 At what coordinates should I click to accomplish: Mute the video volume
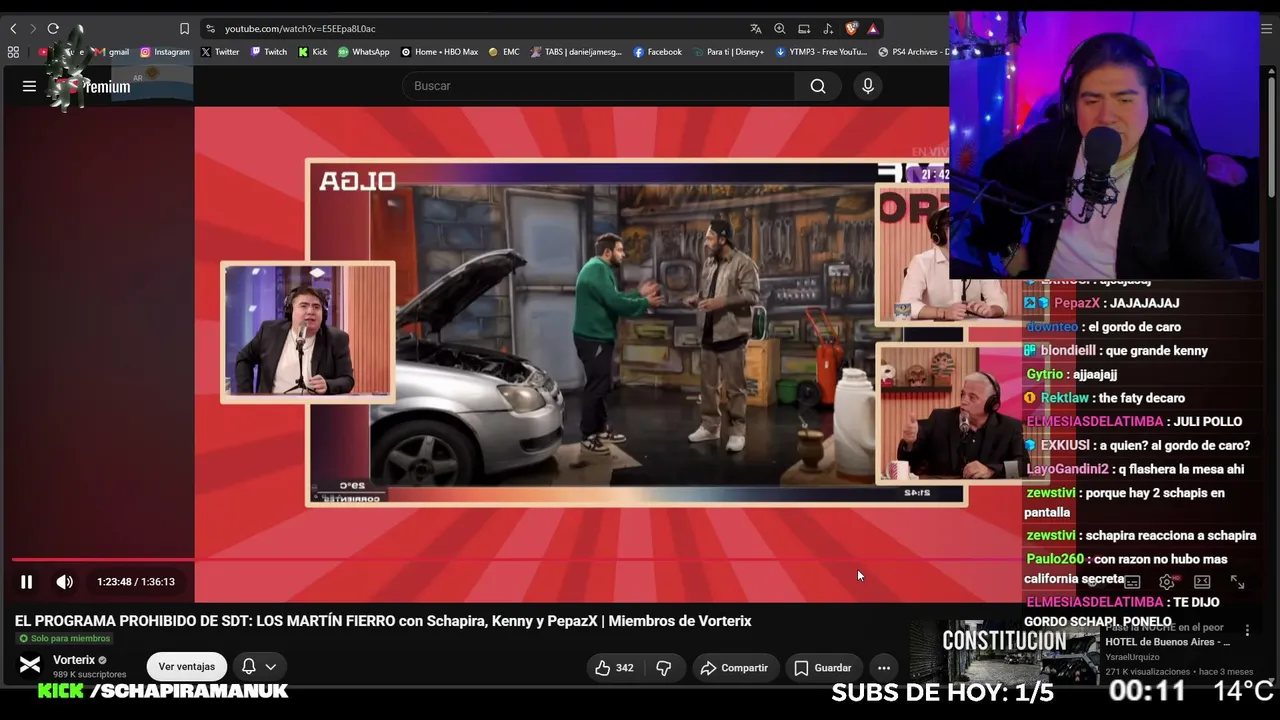point(64,582)
